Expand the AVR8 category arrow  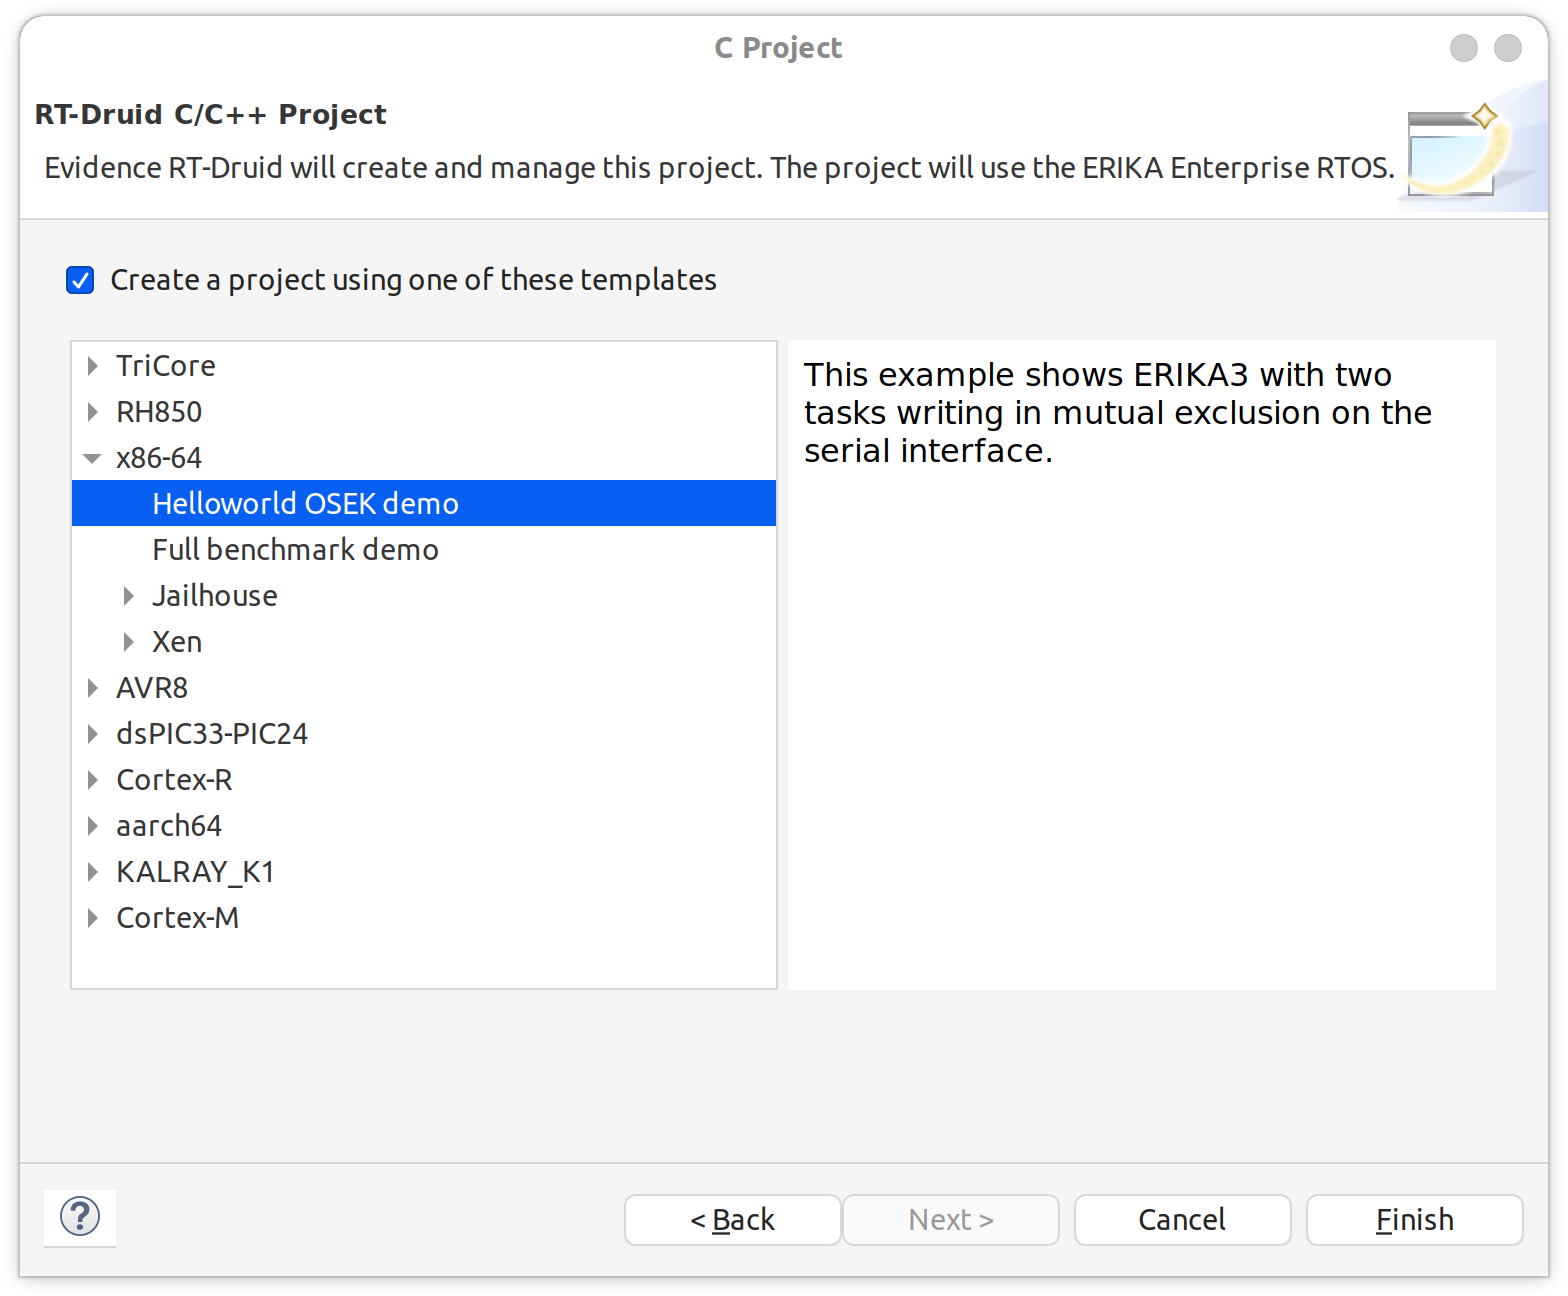coord(93,688)
